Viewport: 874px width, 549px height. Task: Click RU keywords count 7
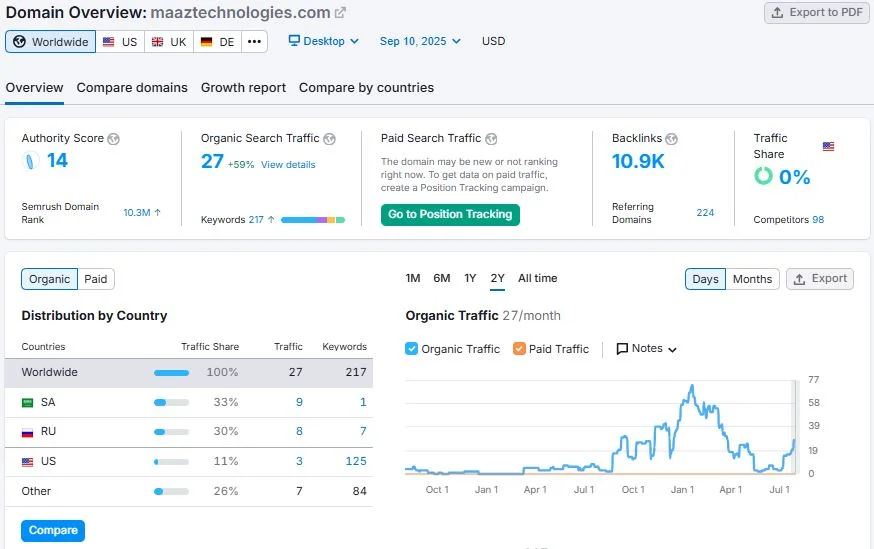(363, 431)
